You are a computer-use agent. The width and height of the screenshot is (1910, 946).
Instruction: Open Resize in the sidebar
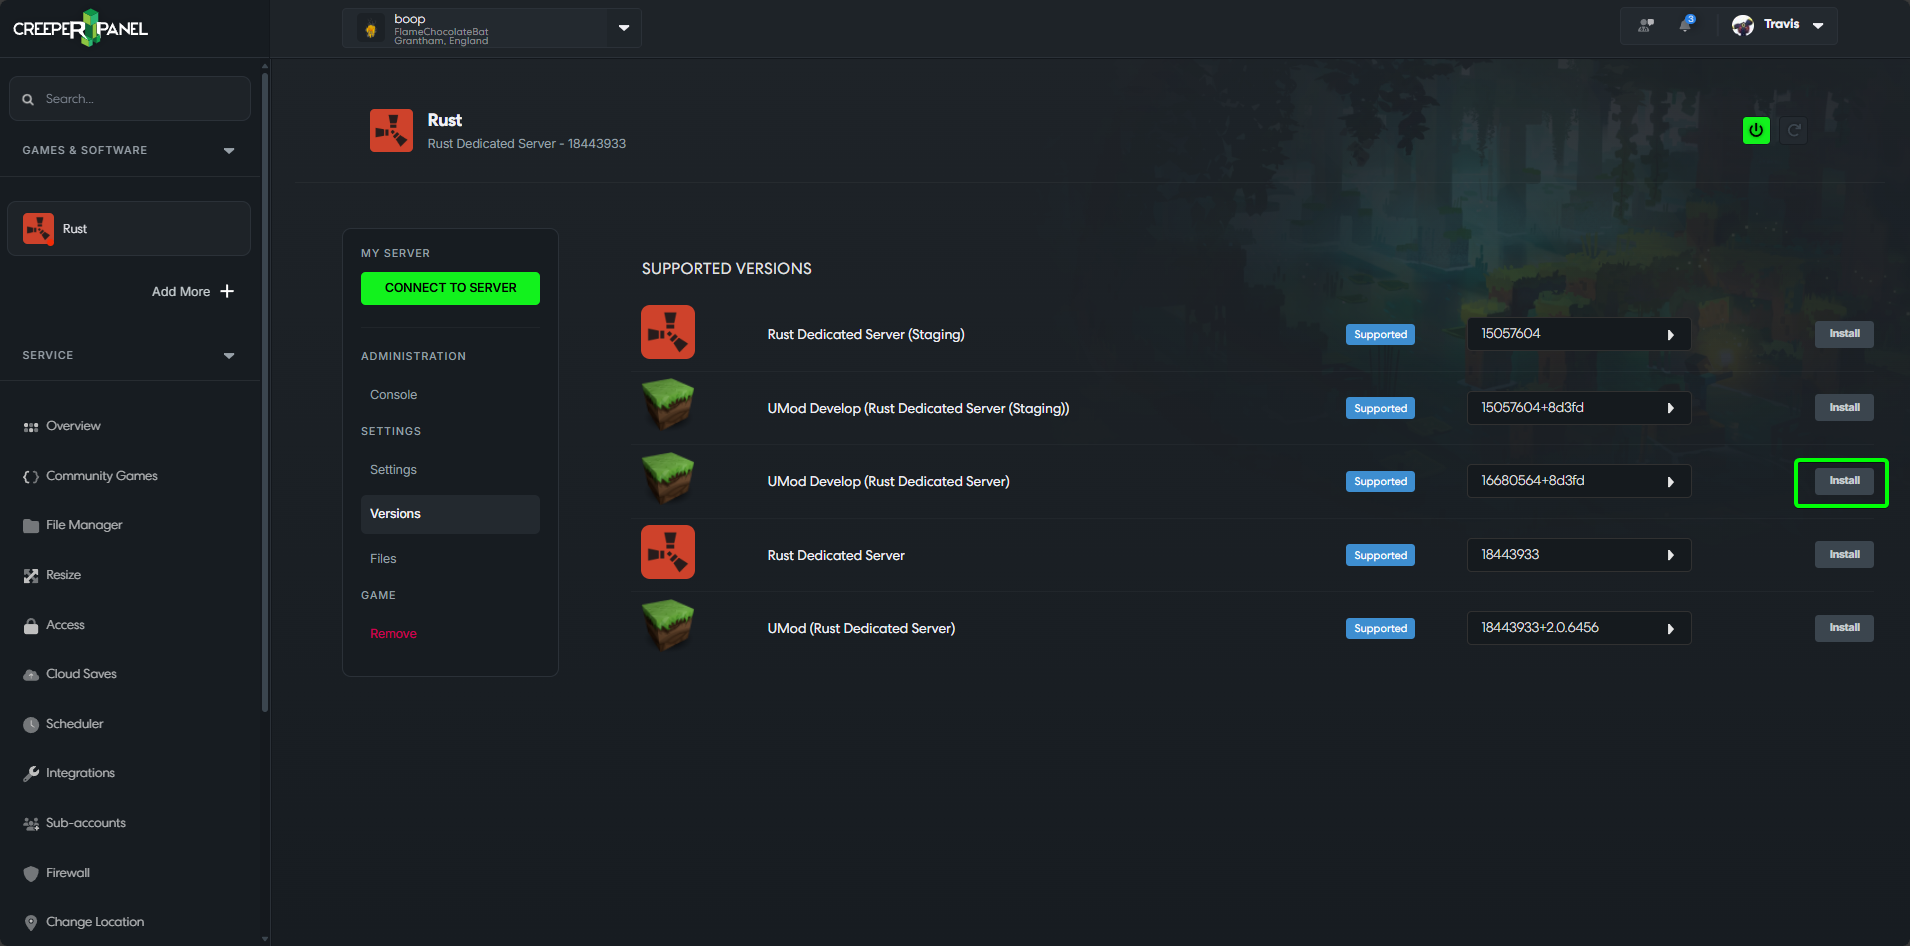click(52, 575)
